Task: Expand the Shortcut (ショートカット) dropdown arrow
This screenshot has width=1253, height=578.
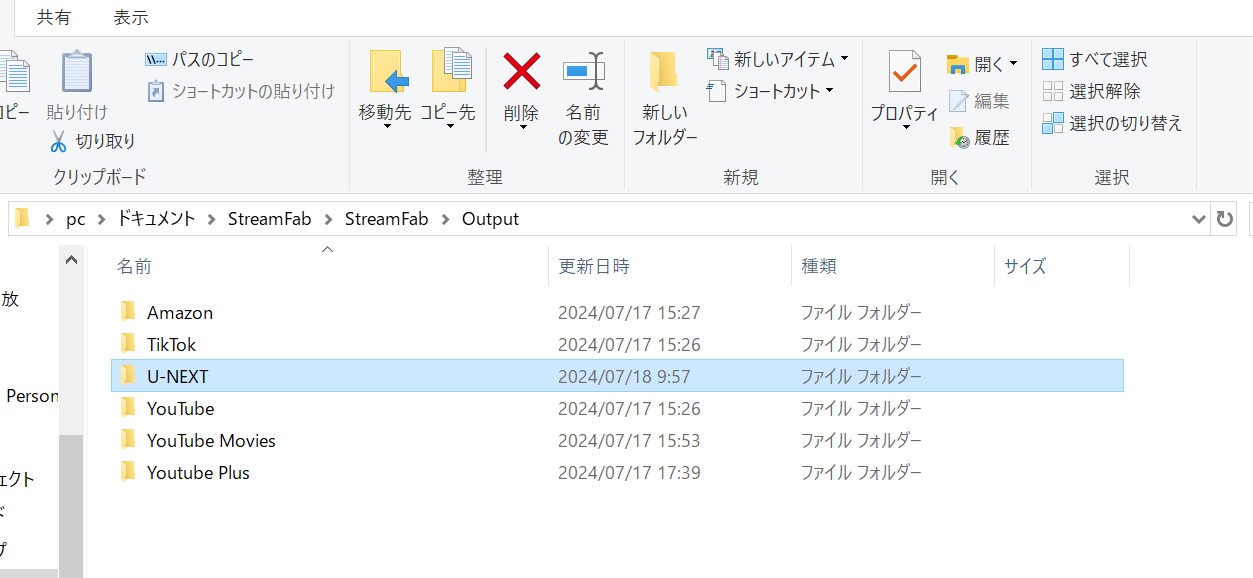Action: coord(829,91)
